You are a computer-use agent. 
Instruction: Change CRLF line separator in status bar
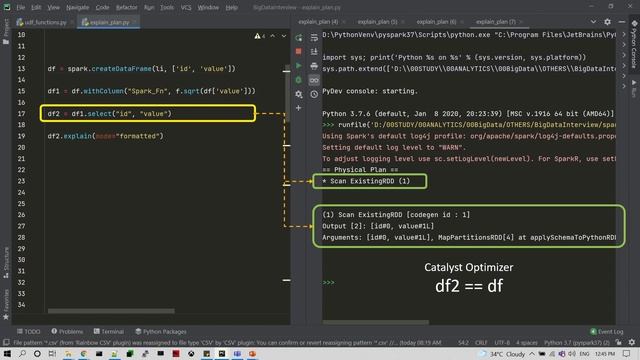point(481,342)
